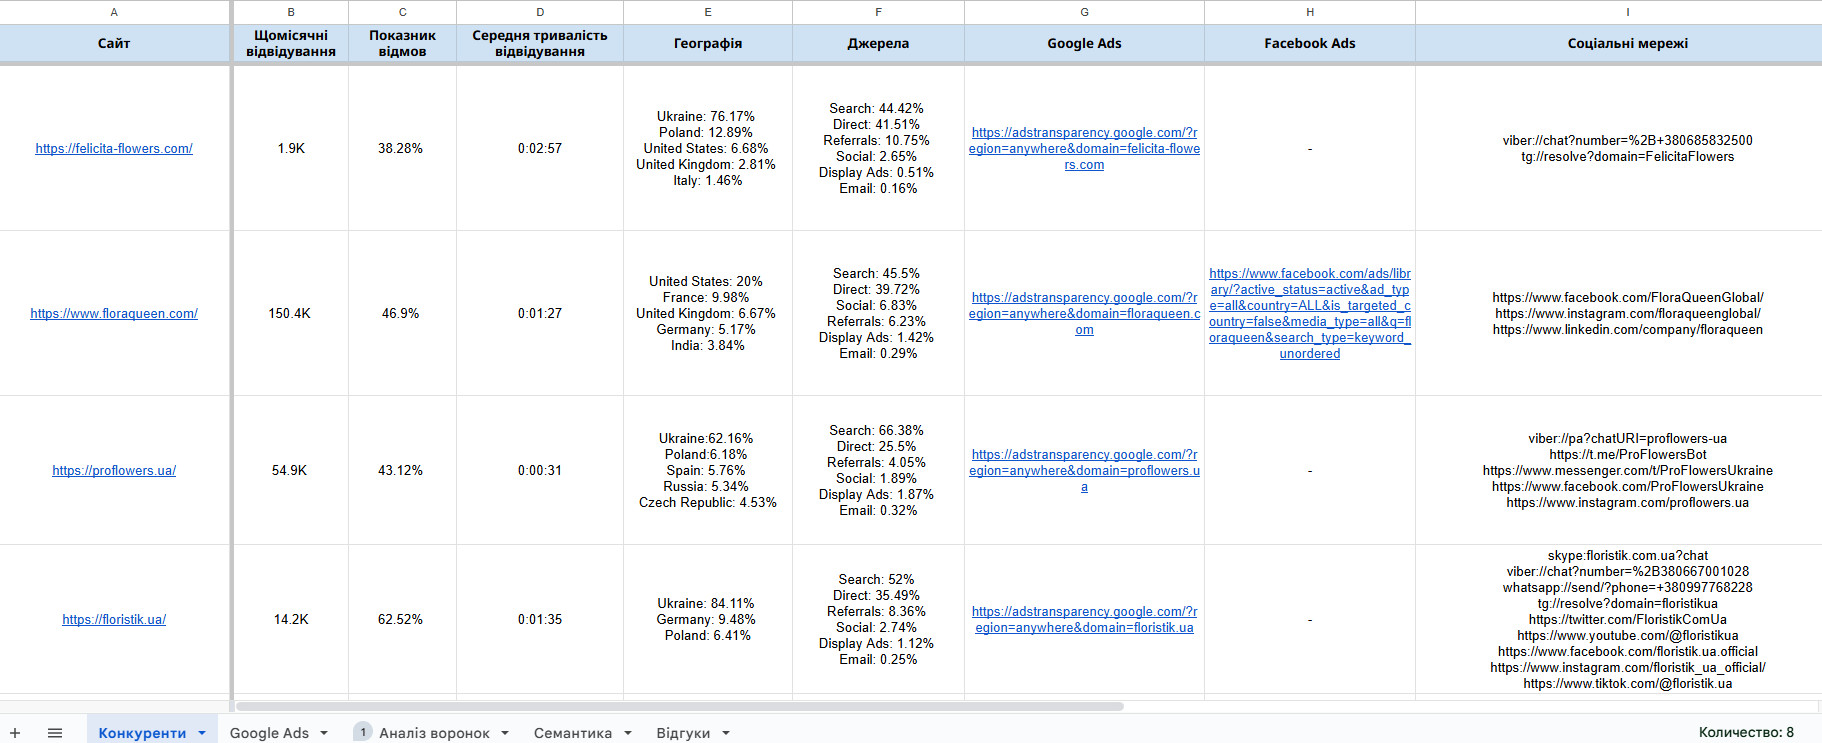1822x743 pixels.
Task: Select the 38.28% bounce rate cell
Action: click(402, 149)
